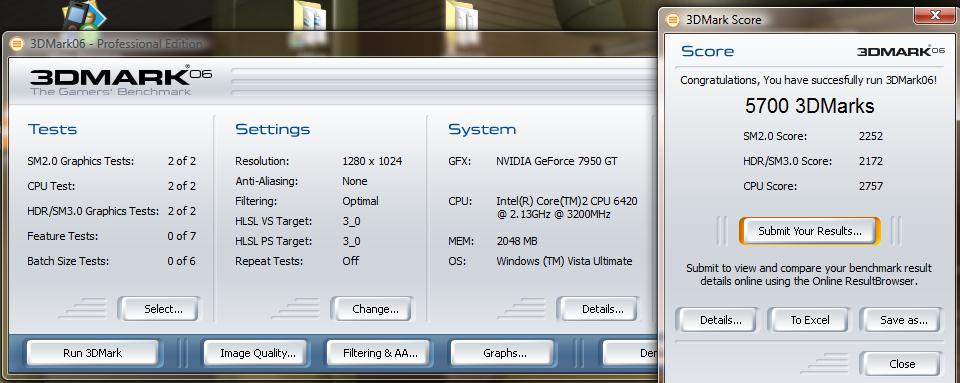Open Image Quality... options

tap(256, 353)
